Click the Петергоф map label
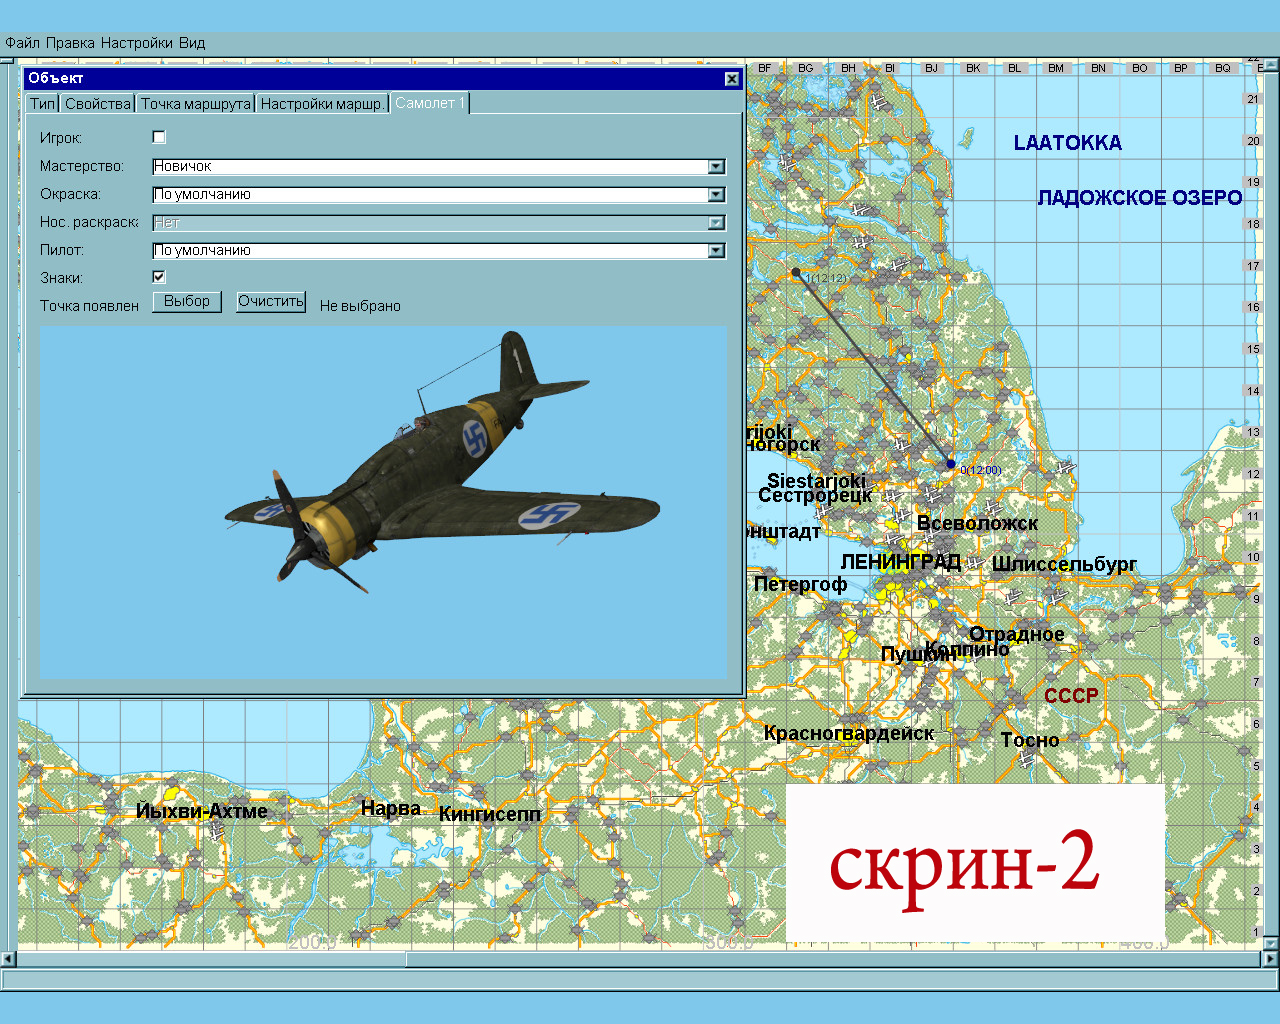This screenshot has width=1280, height=1024. pyautogui.click(x=800, y=584)
